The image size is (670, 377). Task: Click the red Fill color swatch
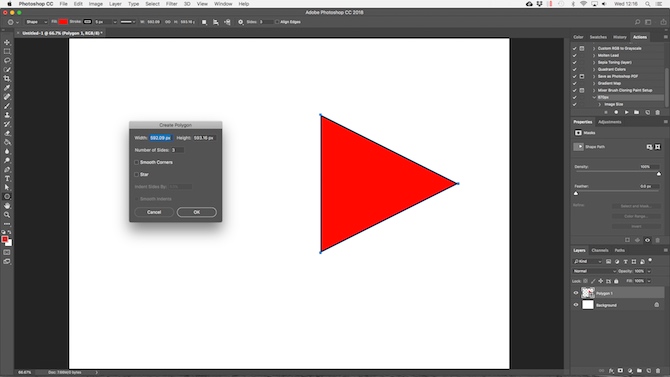[x=63, y=22]
